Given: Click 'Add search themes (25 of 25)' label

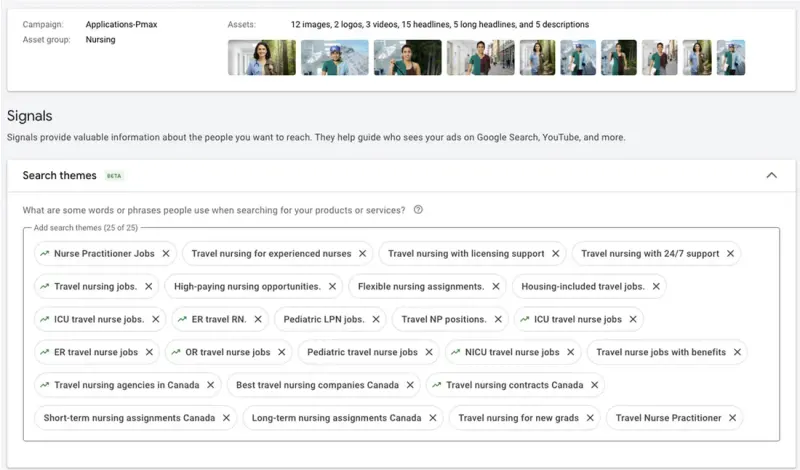Looking at the screenshot, I should pyautogui.click(x=86, y=228).
